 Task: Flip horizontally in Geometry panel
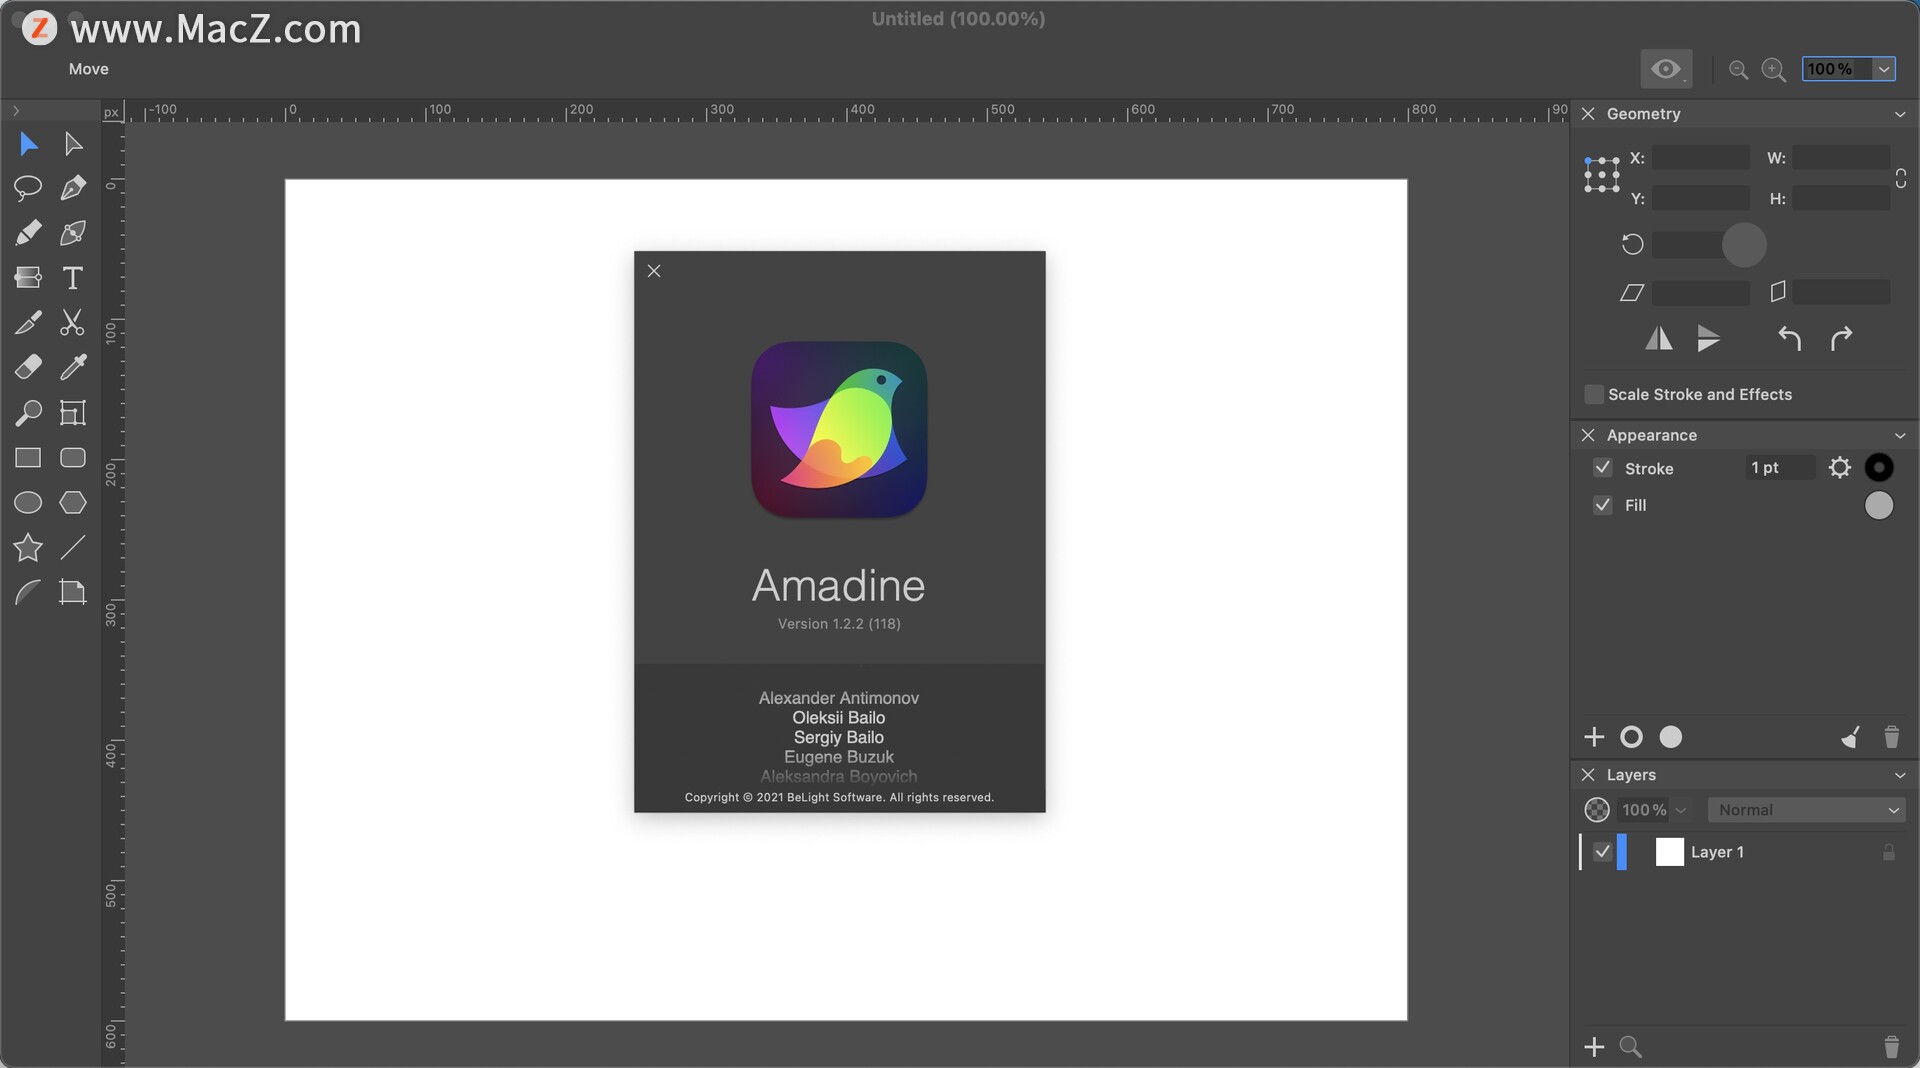point(1659,339)
